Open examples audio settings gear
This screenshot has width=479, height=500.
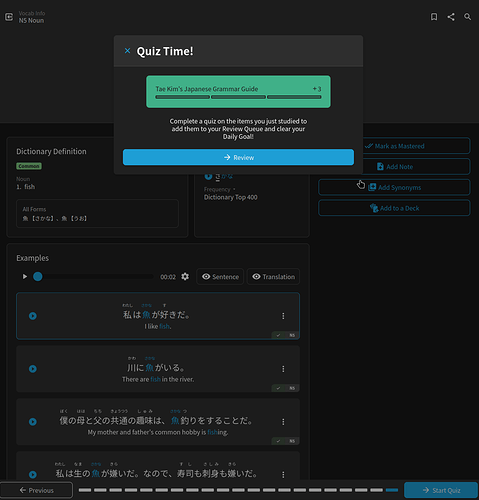pyautogui.click(x=185, y=276)
